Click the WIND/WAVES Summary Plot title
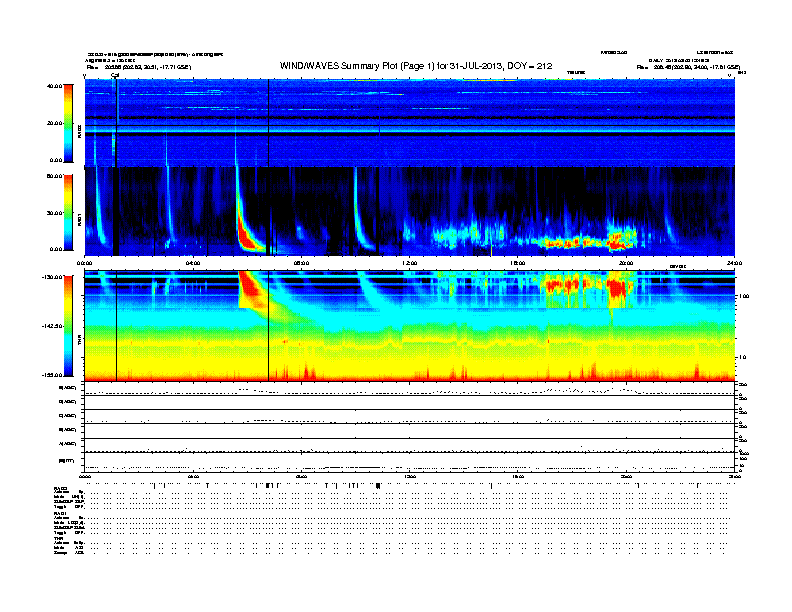Viewport: 792px width, 612px height. [x=416, y=66]
